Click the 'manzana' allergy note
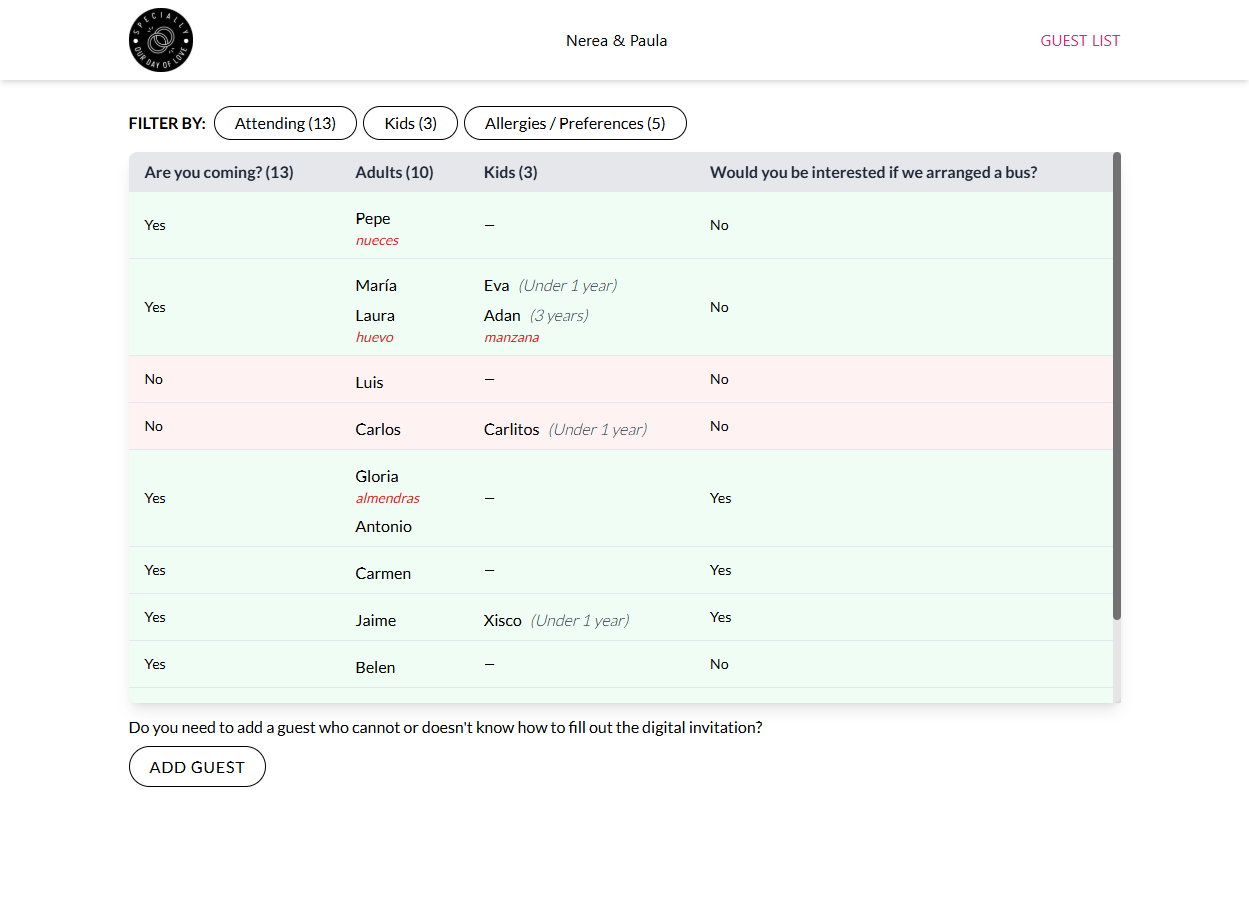 (511, 338)
